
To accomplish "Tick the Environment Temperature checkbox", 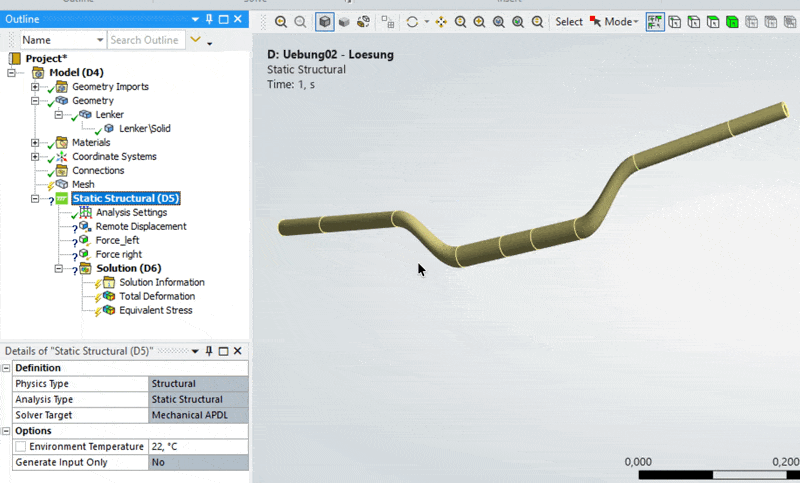I will click(20, 446).
